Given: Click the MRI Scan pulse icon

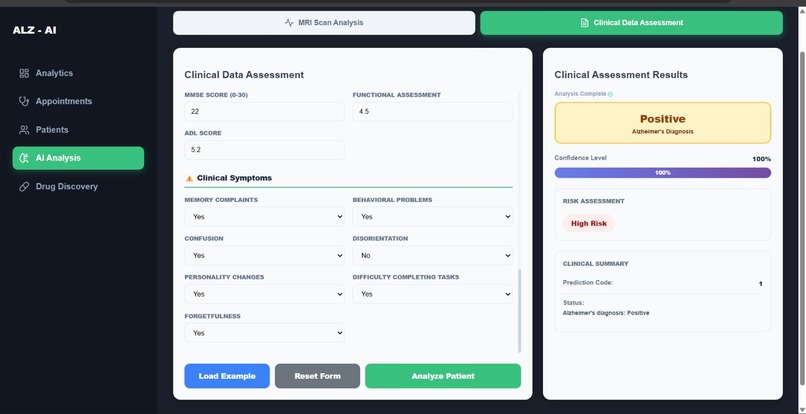Looking at the screenshot, I should coord(289,23).
